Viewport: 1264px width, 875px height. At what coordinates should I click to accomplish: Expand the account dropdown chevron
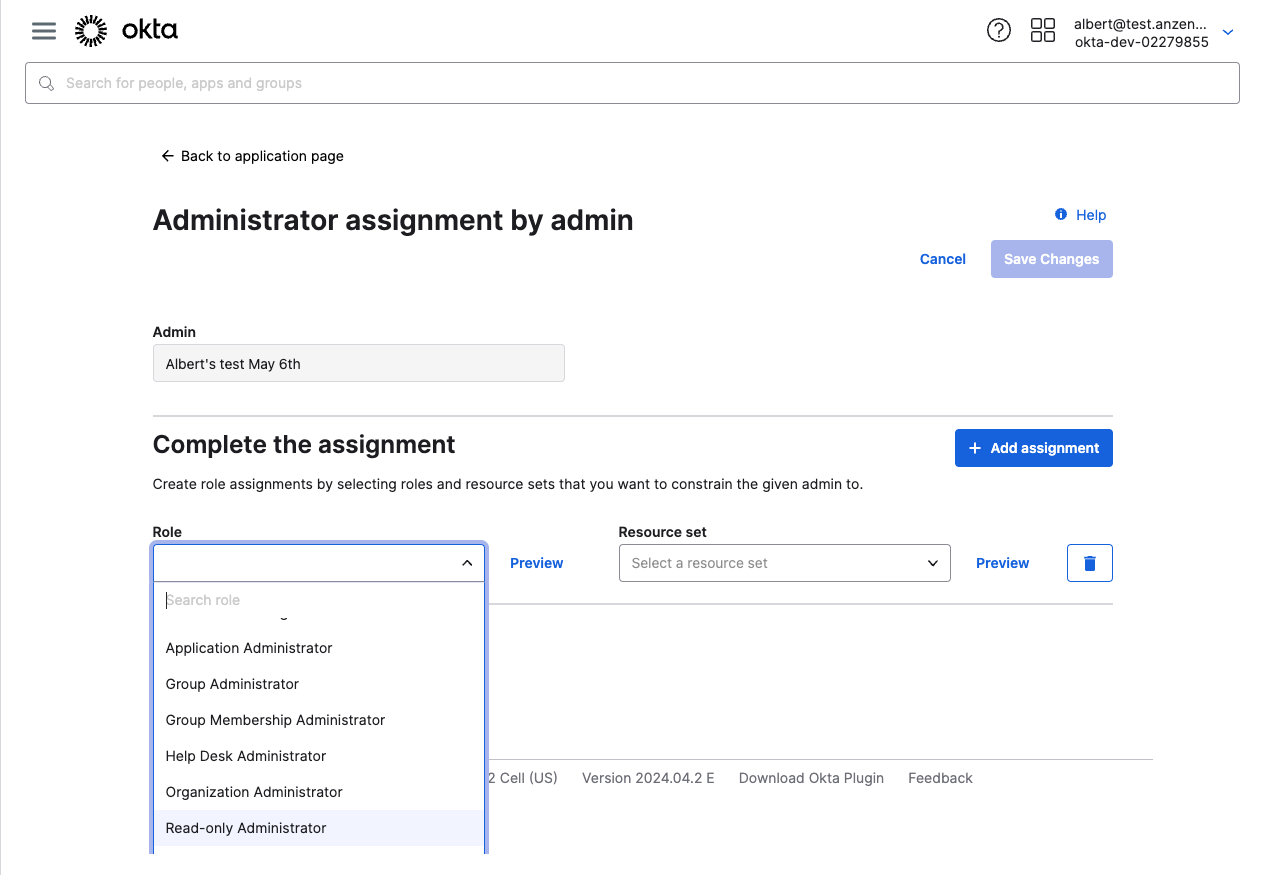point(1228,32)
